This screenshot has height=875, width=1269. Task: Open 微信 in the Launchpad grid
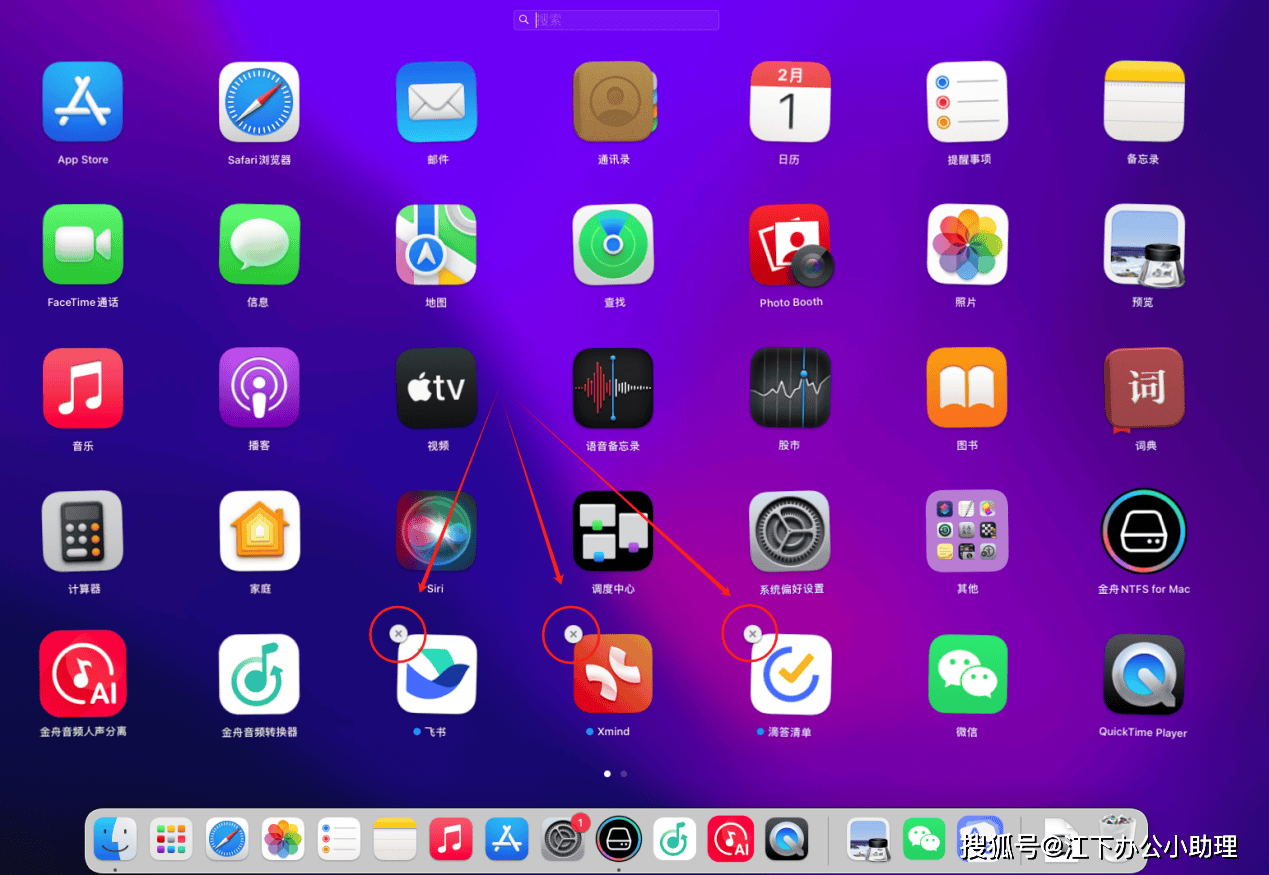point(967,674)
